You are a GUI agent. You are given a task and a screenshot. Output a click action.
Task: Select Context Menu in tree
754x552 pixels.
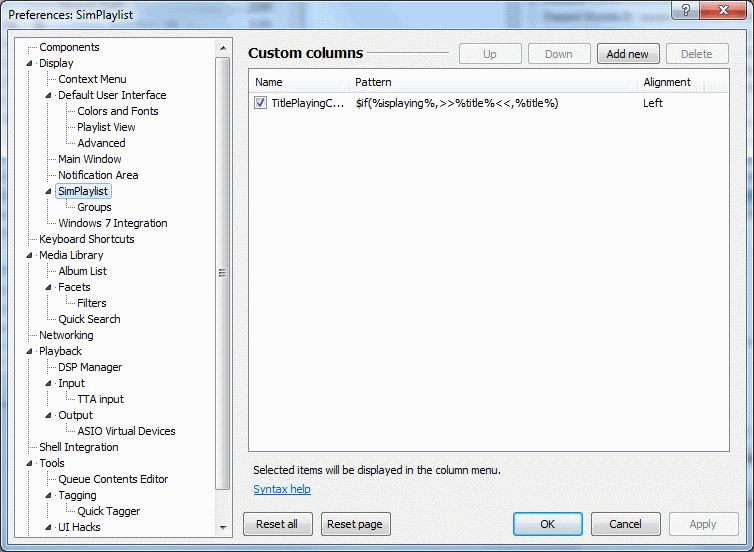[x=92, y=79]
